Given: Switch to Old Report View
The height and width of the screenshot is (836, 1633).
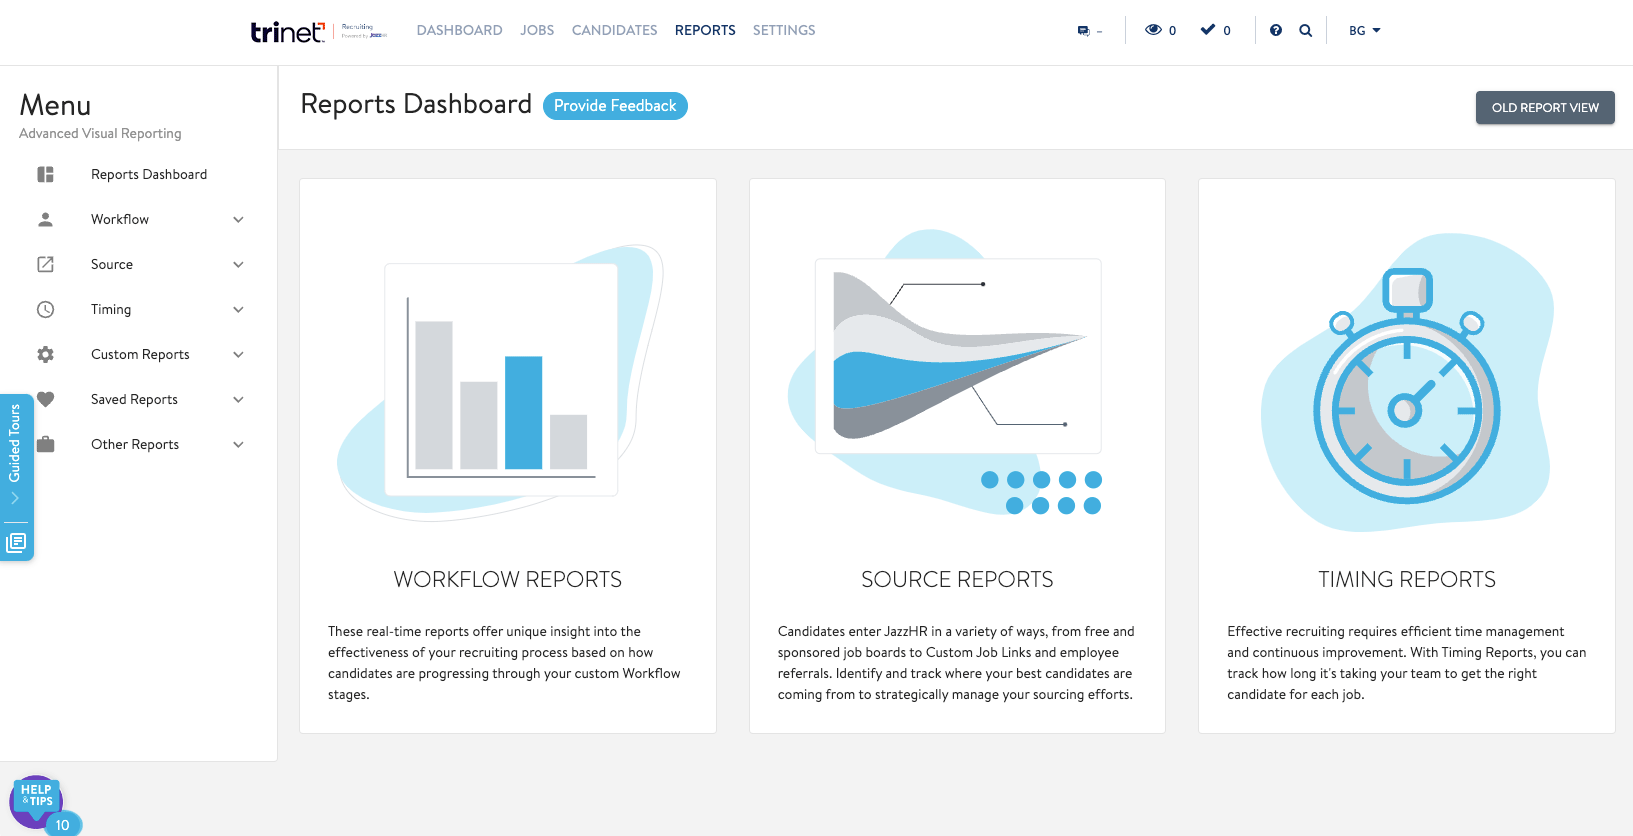Looking at the screenshot, I should point(1545,108).
